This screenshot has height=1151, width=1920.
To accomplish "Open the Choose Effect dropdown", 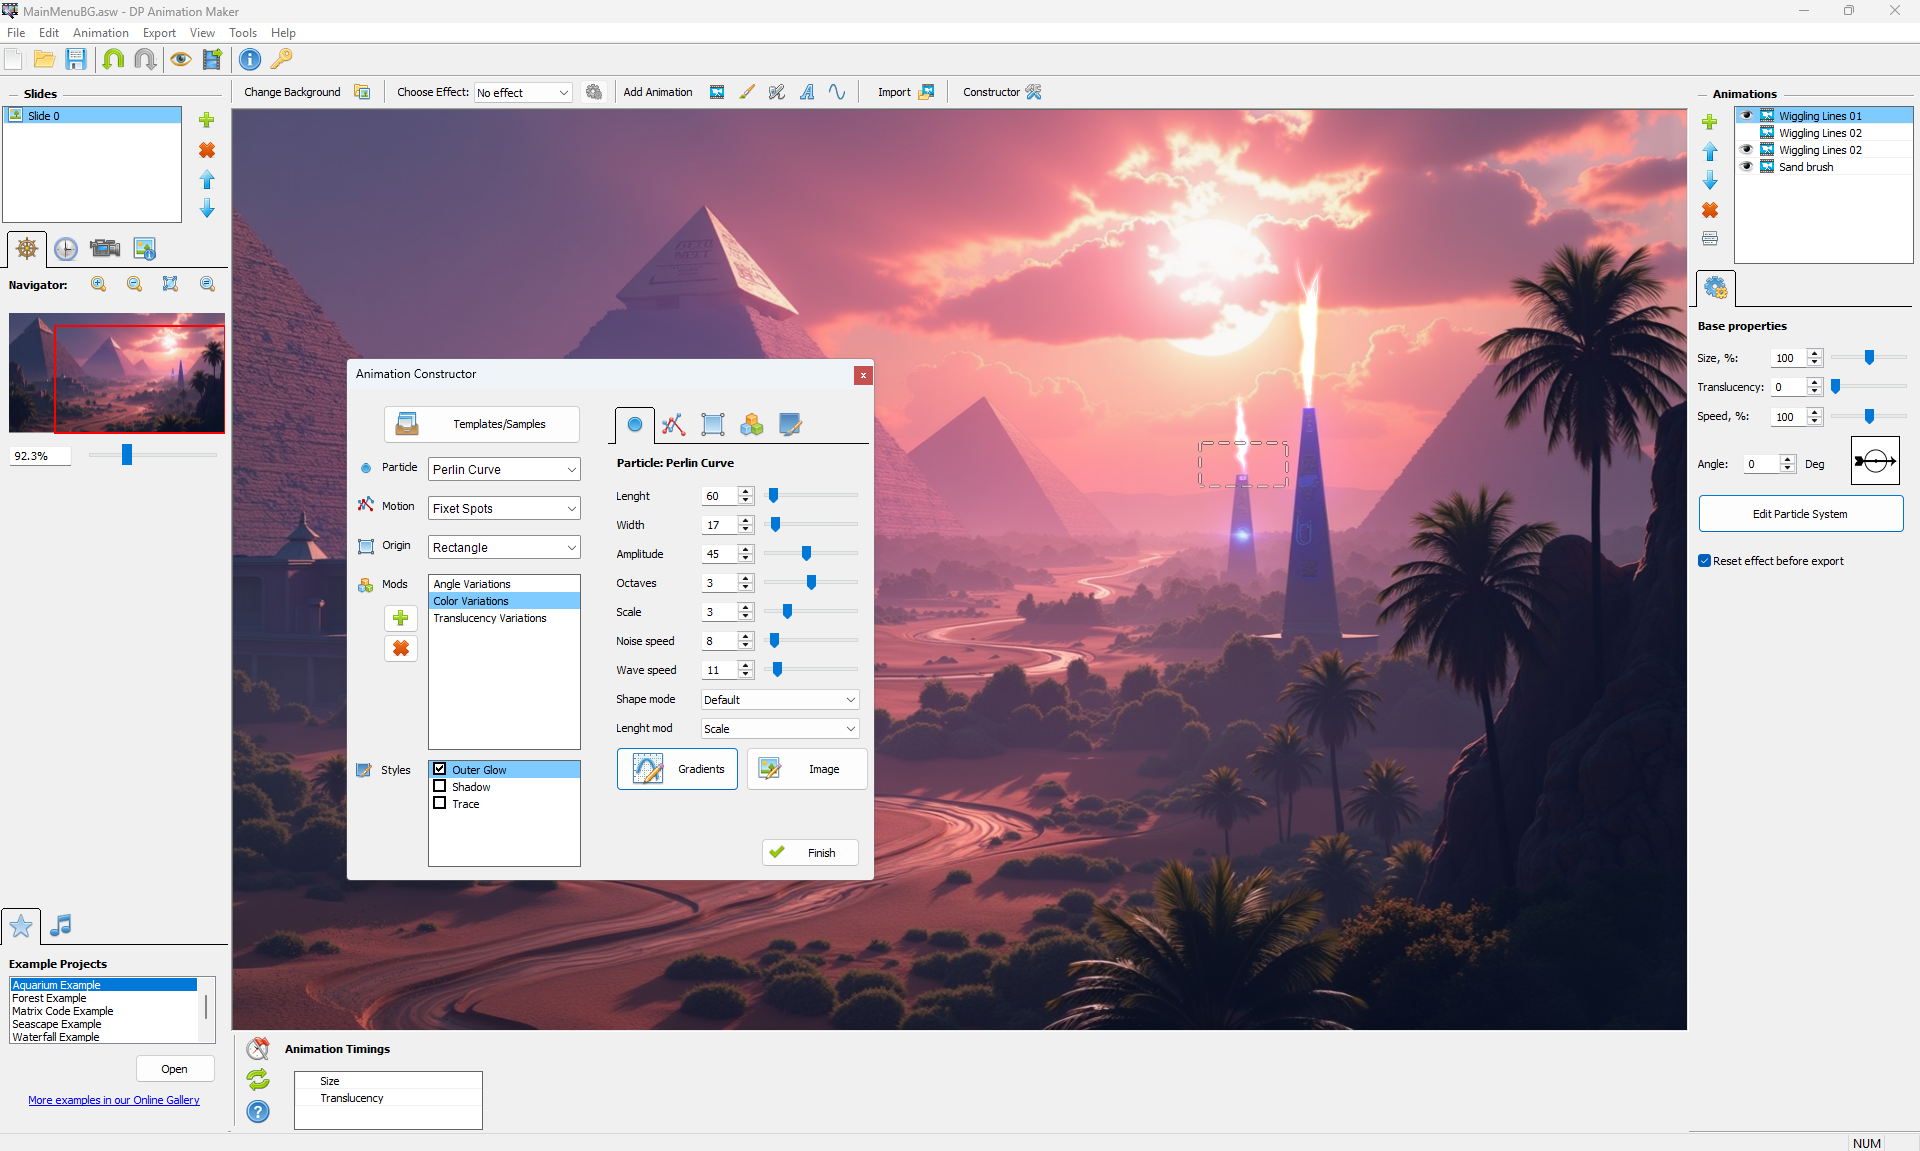I will 523,93.
